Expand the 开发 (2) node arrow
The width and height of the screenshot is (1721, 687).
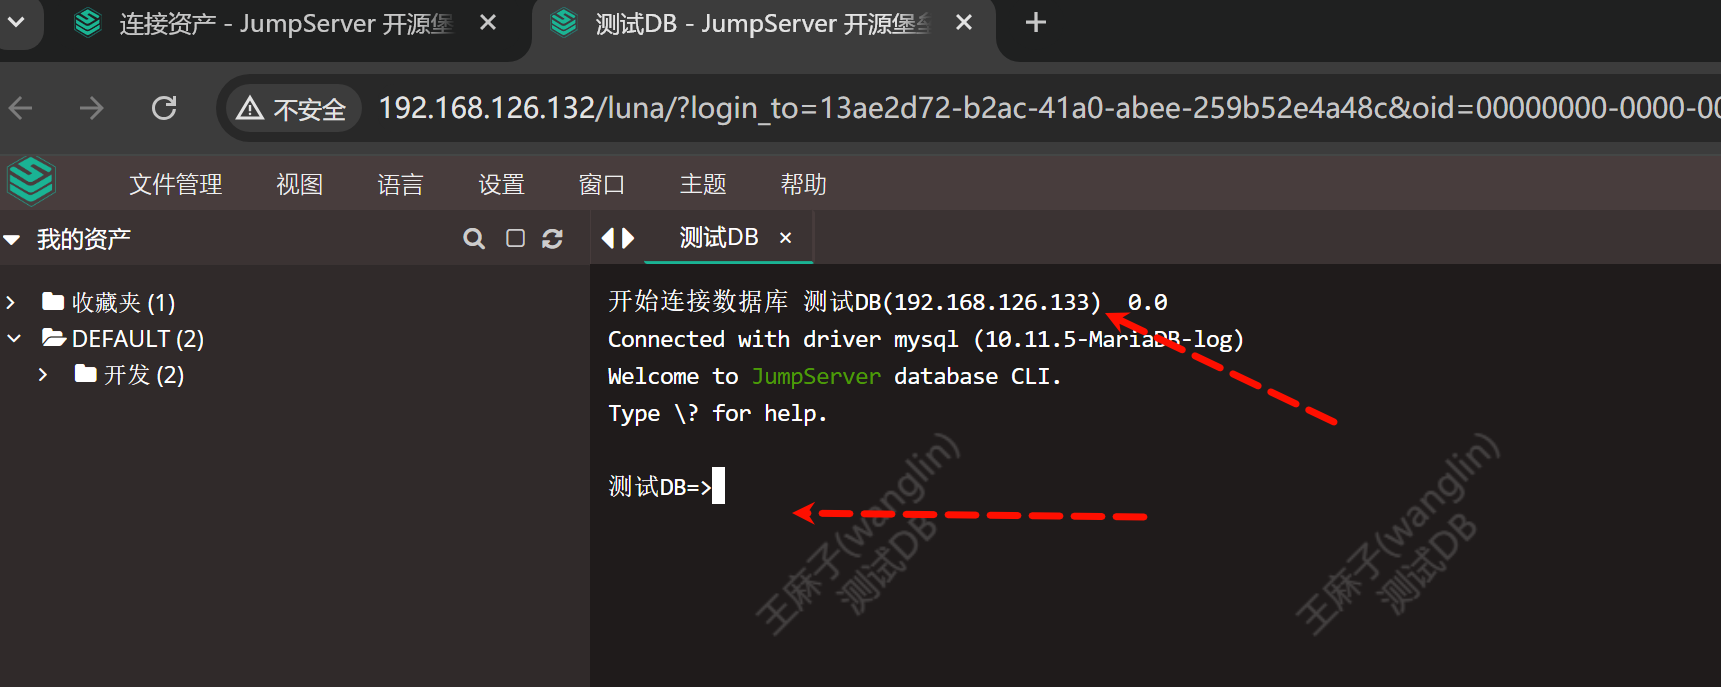point(43,375)
